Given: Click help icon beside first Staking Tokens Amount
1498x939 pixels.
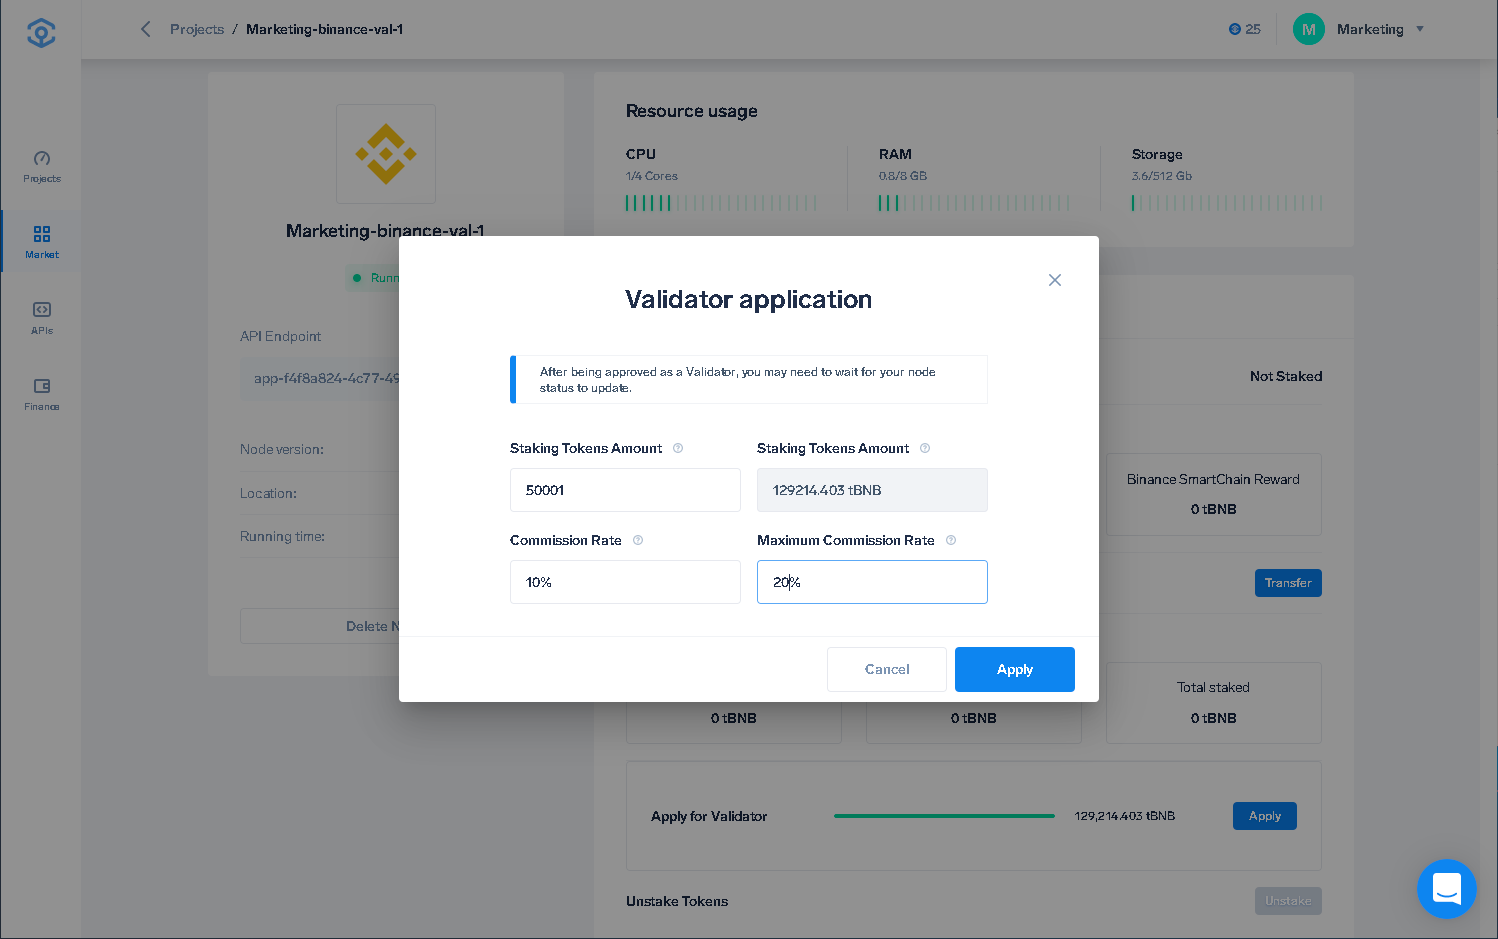Looking at the screenshot, I should click(678, 448).
